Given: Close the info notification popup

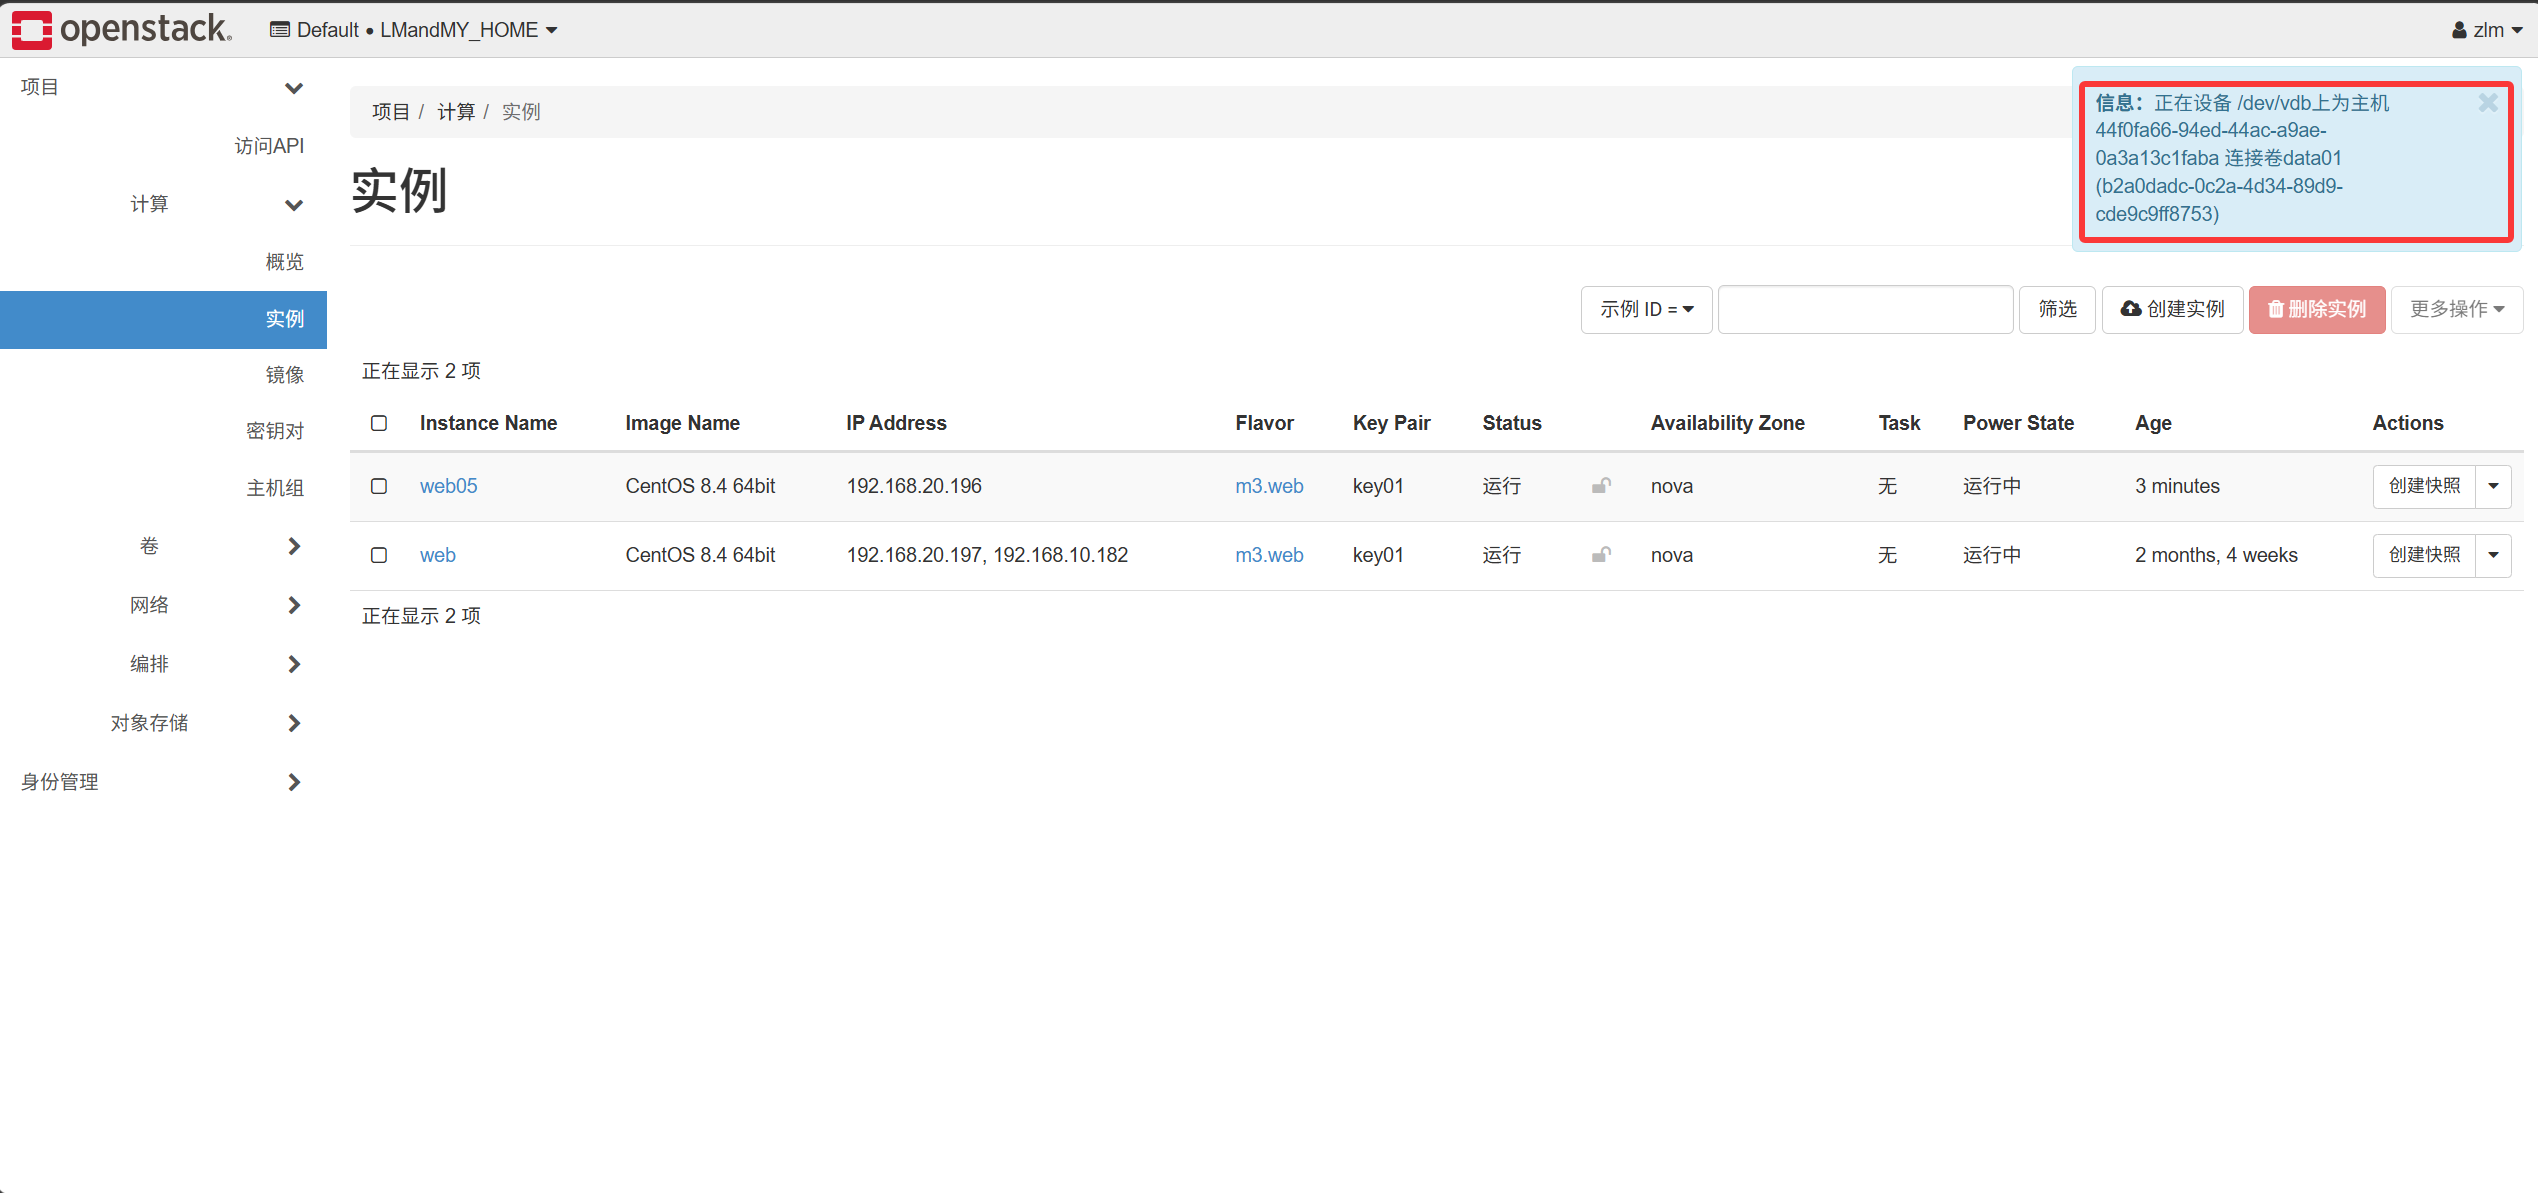Looking at the screenshot, I should coord(2488,102).
